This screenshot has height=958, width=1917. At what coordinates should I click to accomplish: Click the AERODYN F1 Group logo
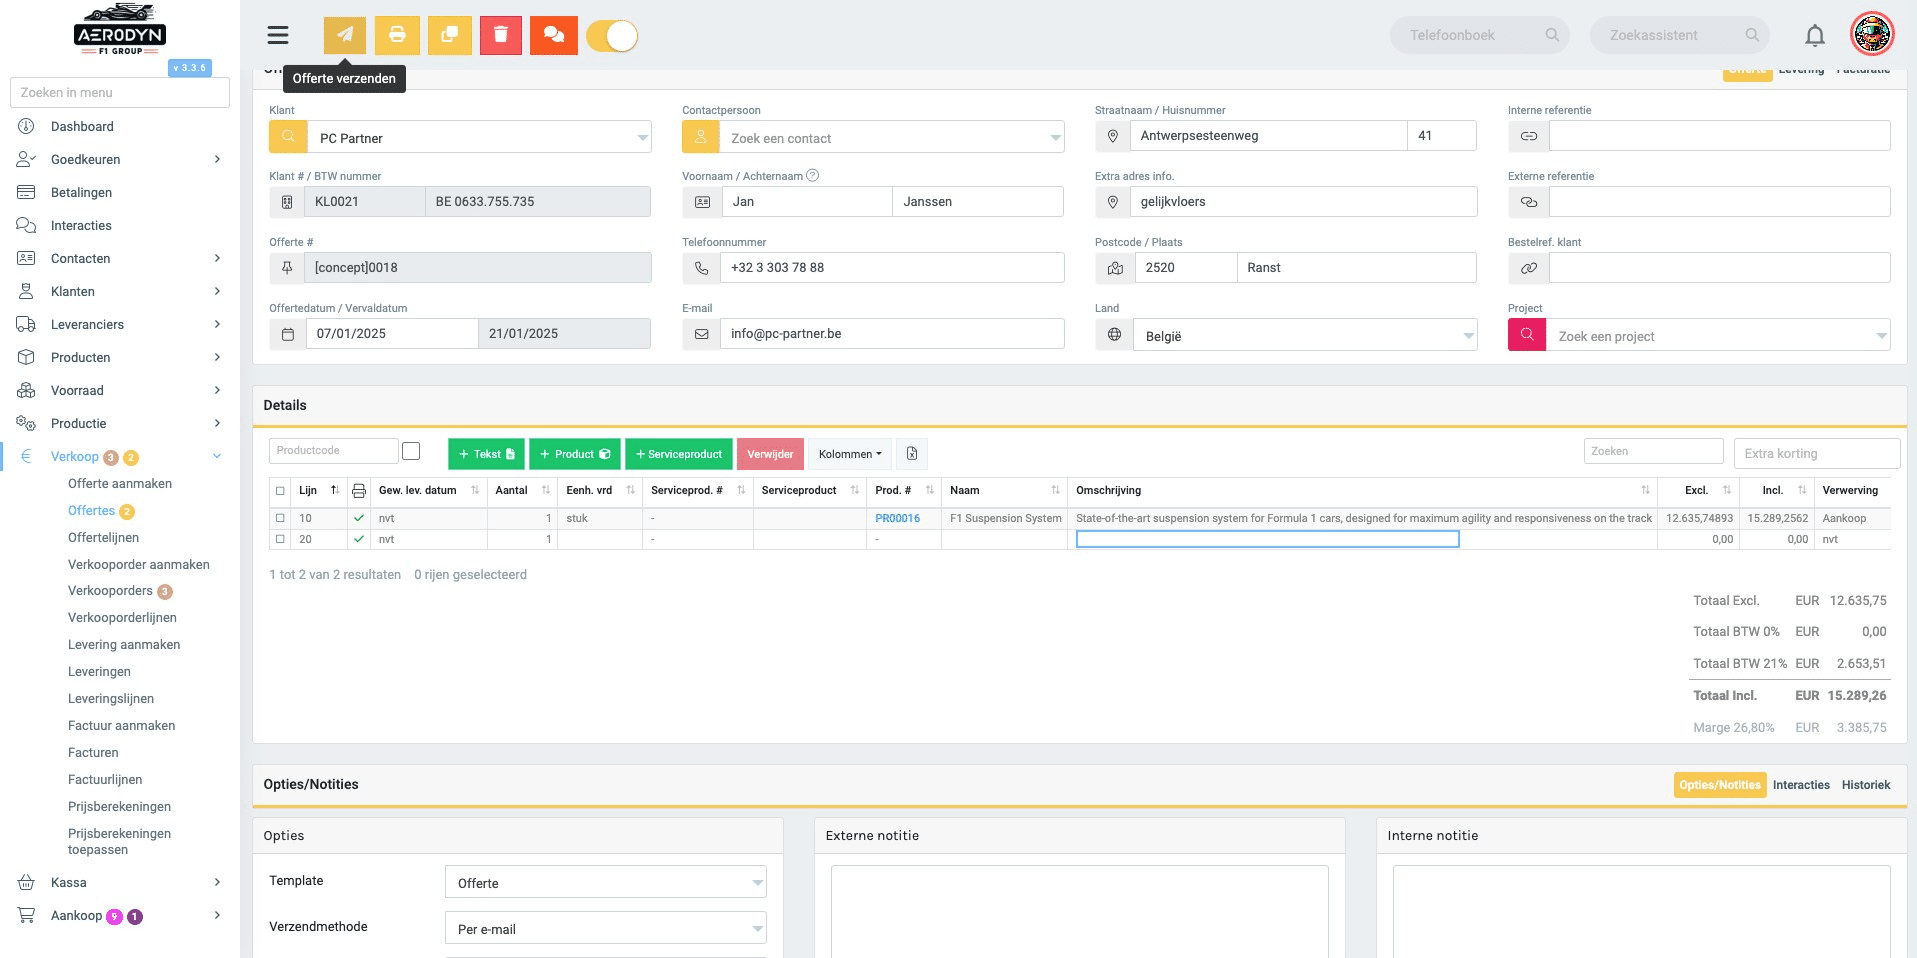coord(119,30)
